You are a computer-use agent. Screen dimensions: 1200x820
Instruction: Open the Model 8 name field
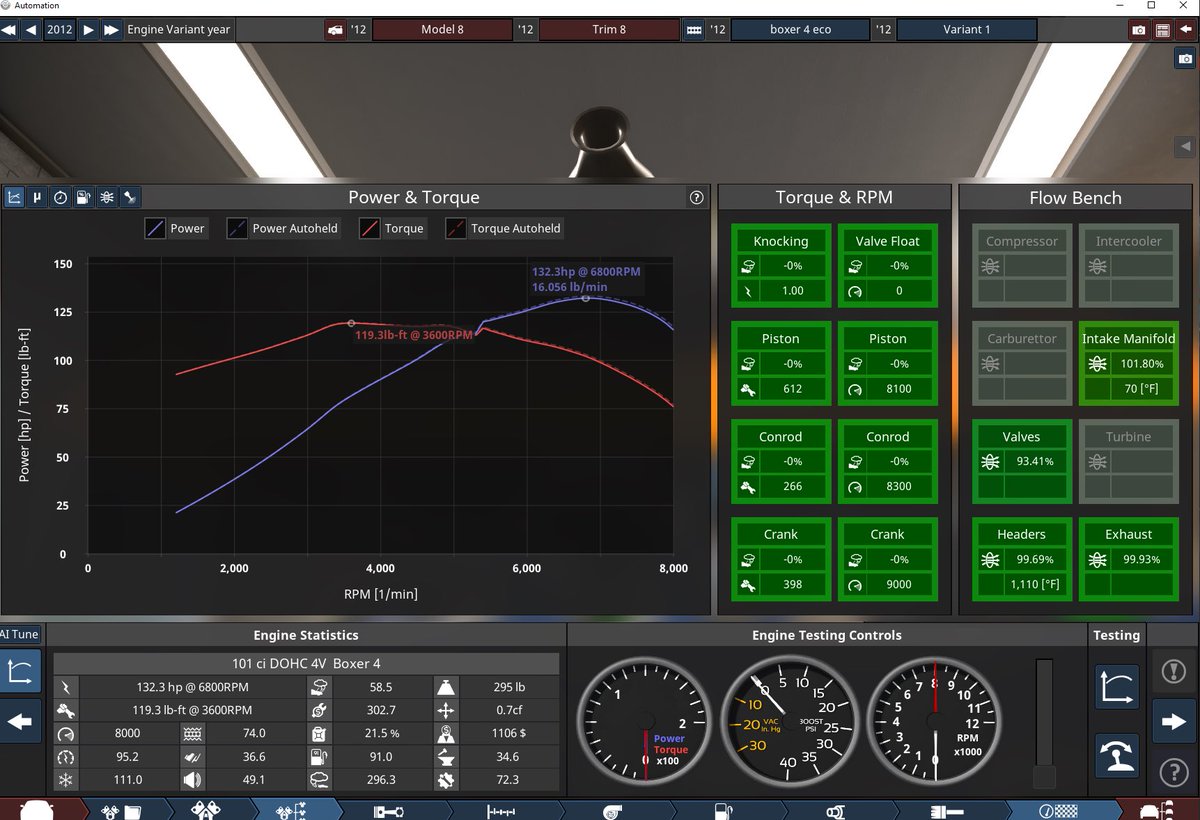point(442,30)
